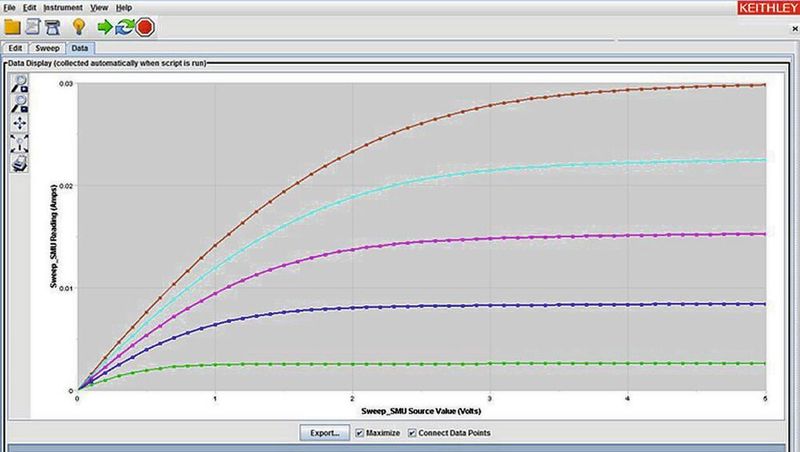Close the panel with the small x button
Viewport: 800px width, 452px height.
[x=795, y=29]
